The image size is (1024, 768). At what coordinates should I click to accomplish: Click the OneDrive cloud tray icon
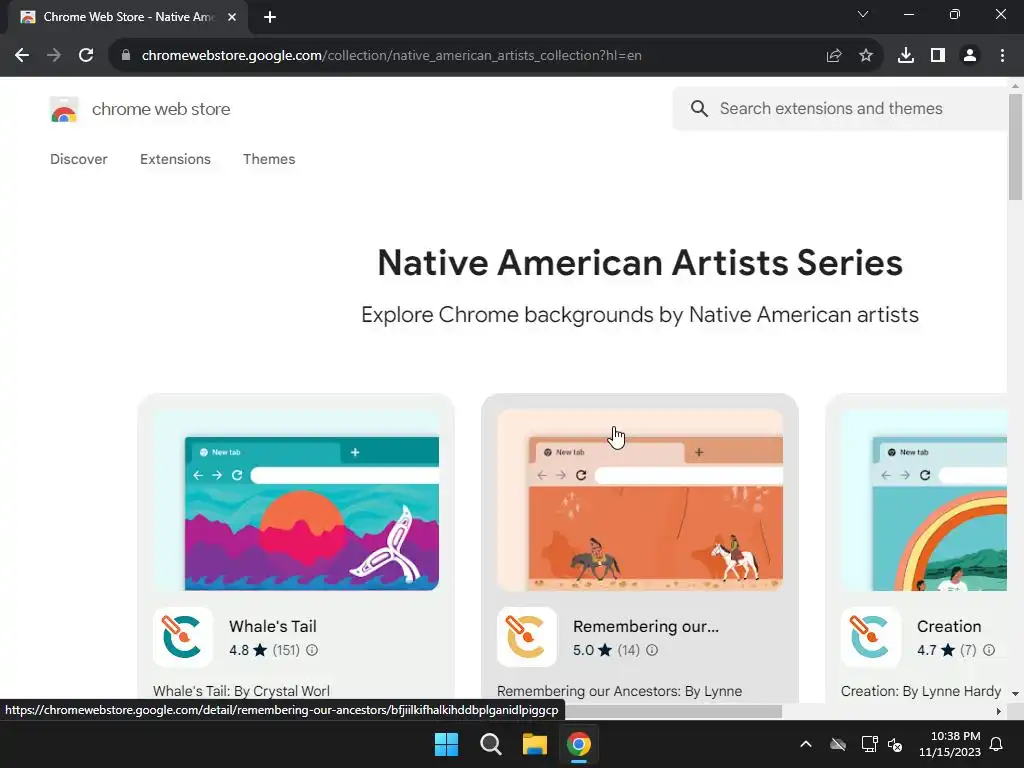coord(838,744)
